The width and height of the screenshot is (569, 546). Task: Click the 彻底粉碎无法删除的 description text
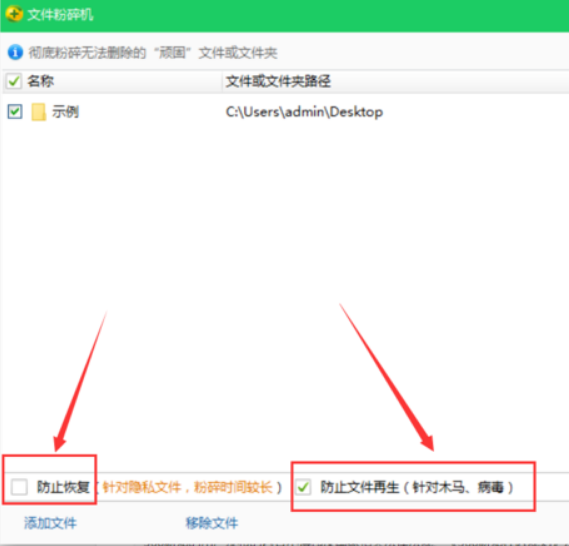click(153, 53)
